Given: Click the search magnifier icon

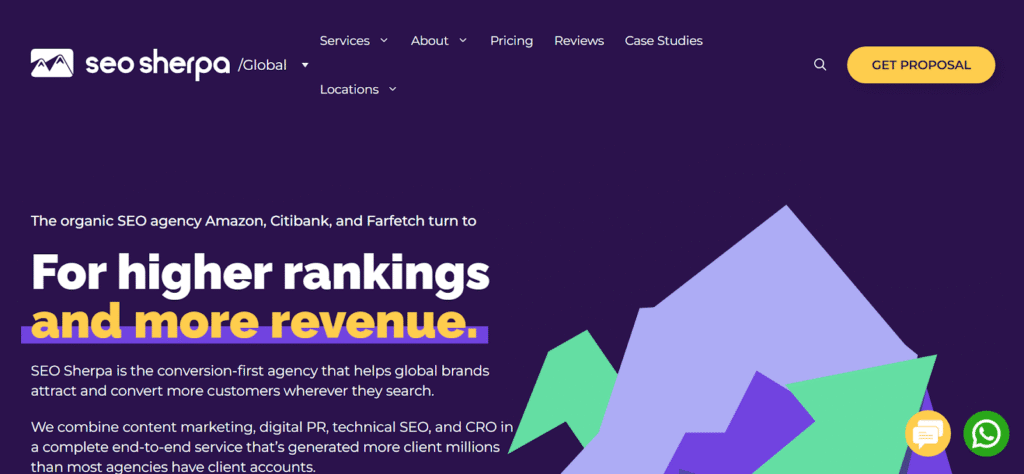Looking at the screenshot, I should [x=820, y=65].
